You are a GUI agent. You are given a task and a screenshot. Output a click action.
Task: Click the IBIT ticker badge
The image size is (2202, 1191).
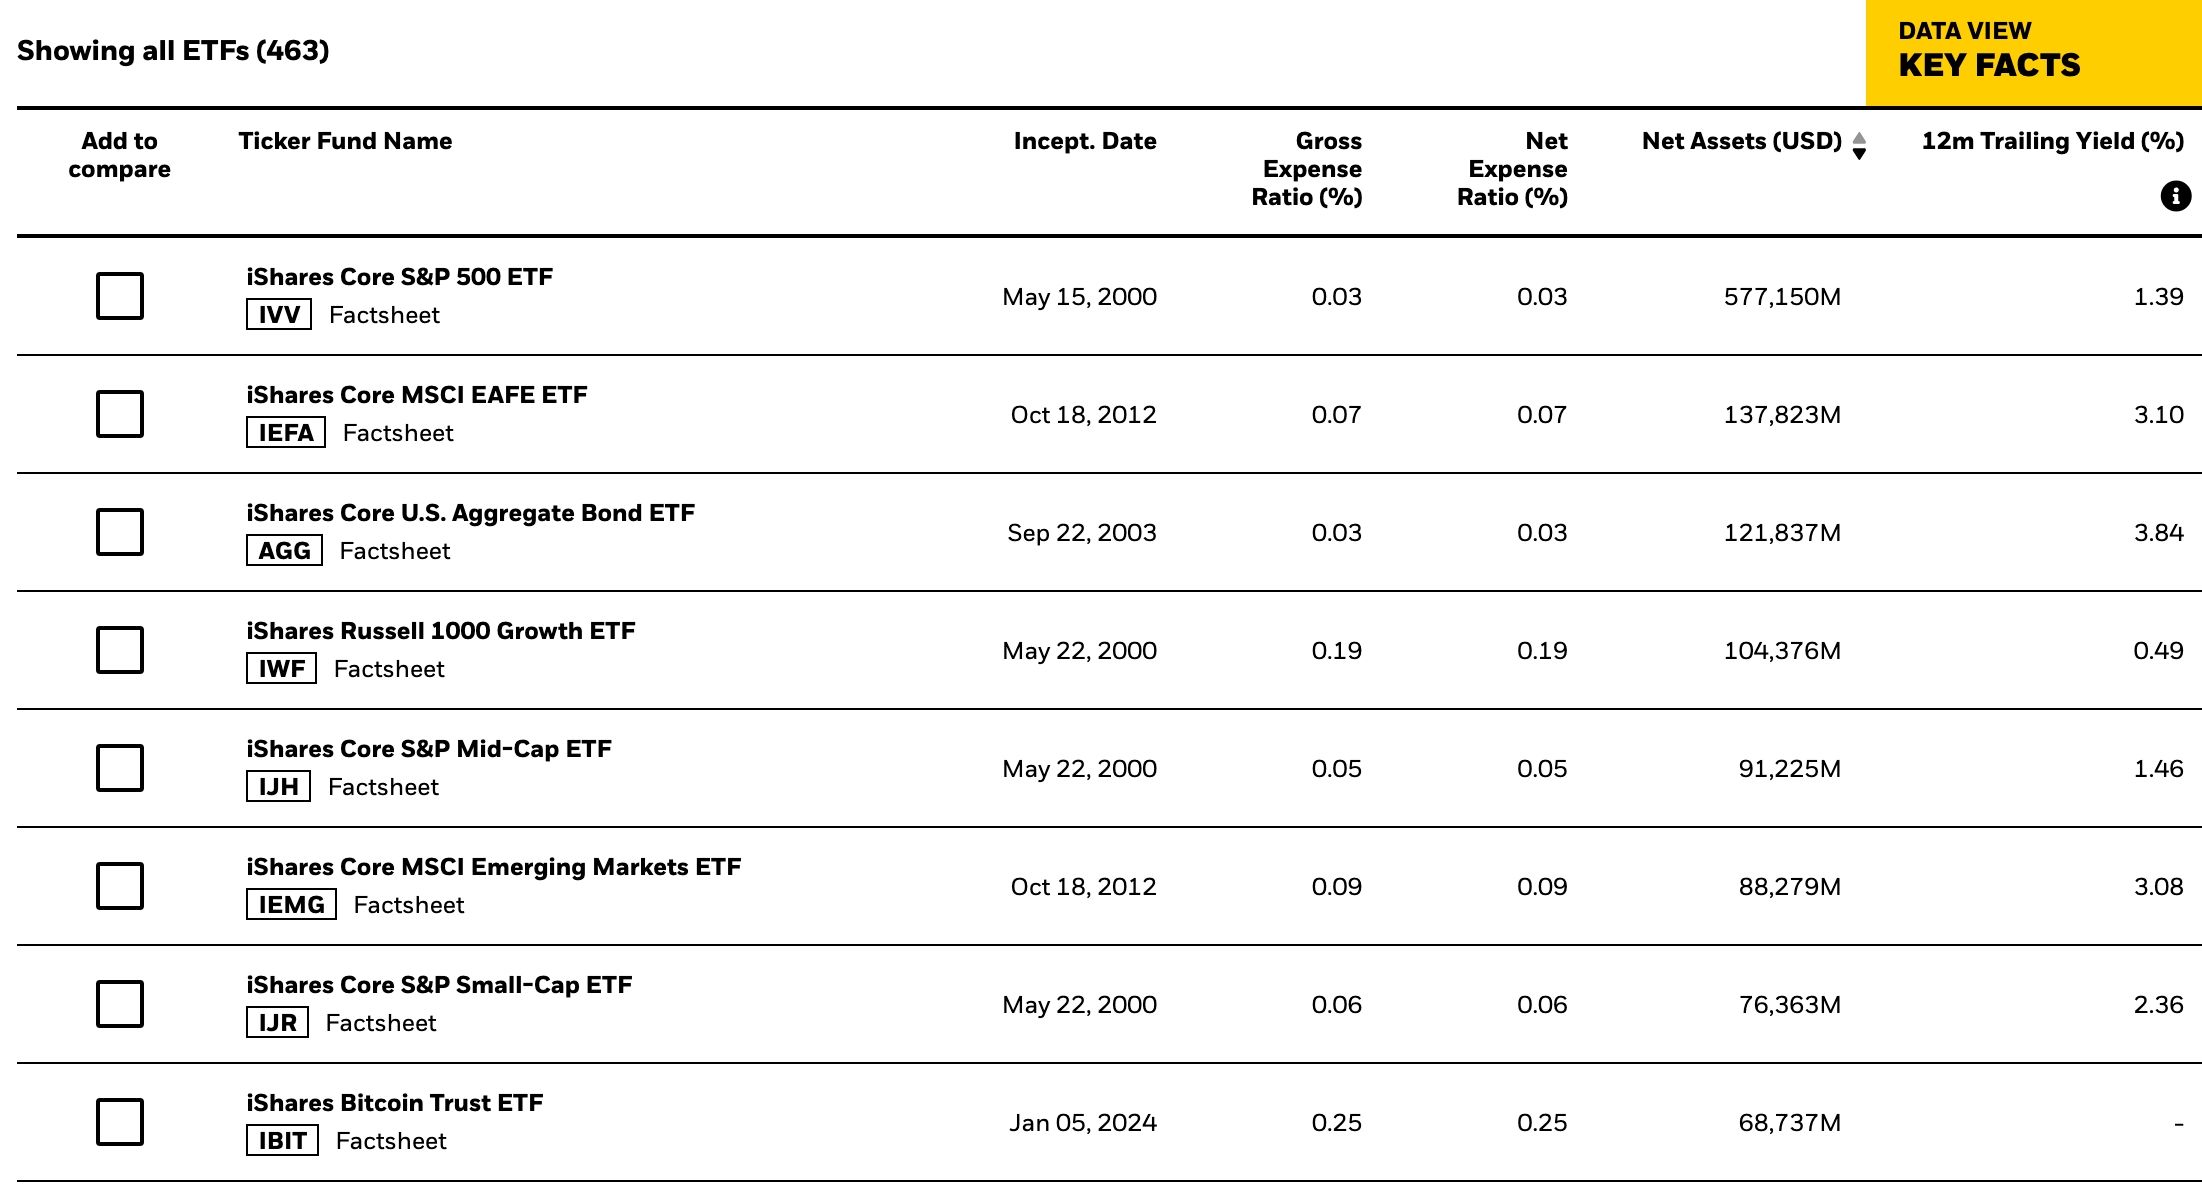click(x=282, y=1141)
